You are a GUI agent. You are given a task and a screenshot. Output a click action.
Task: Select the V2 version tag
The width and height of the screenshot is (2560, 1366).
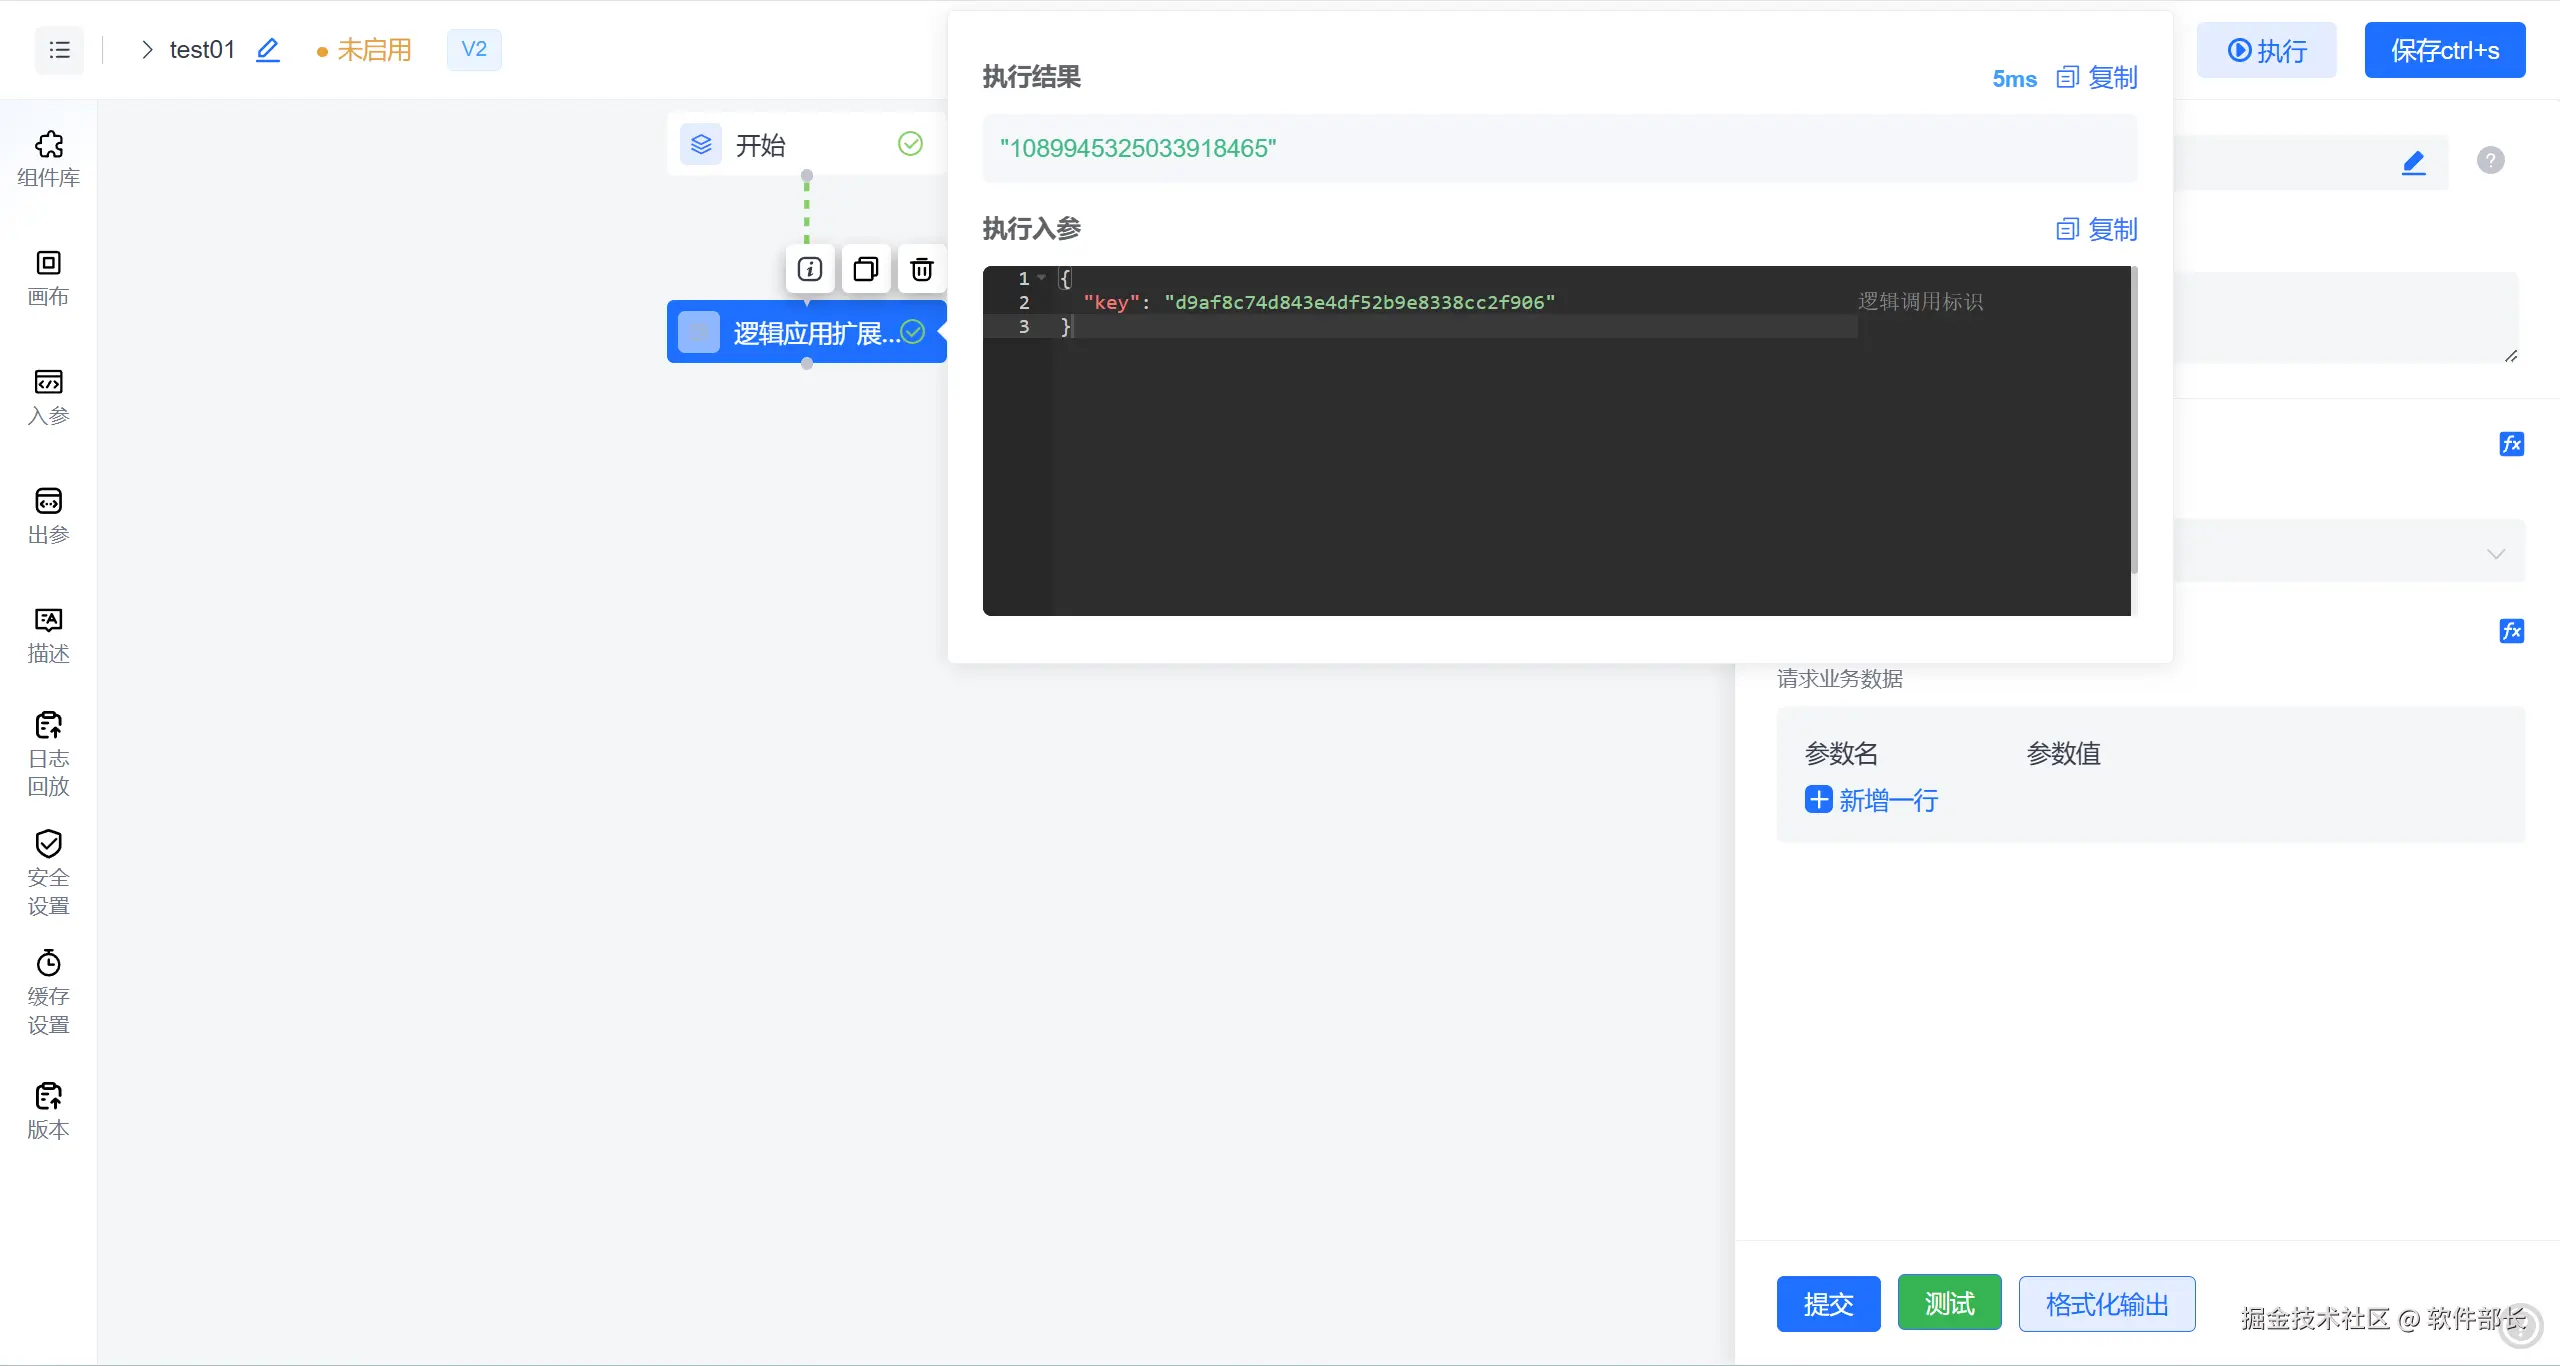pos(474,50)
